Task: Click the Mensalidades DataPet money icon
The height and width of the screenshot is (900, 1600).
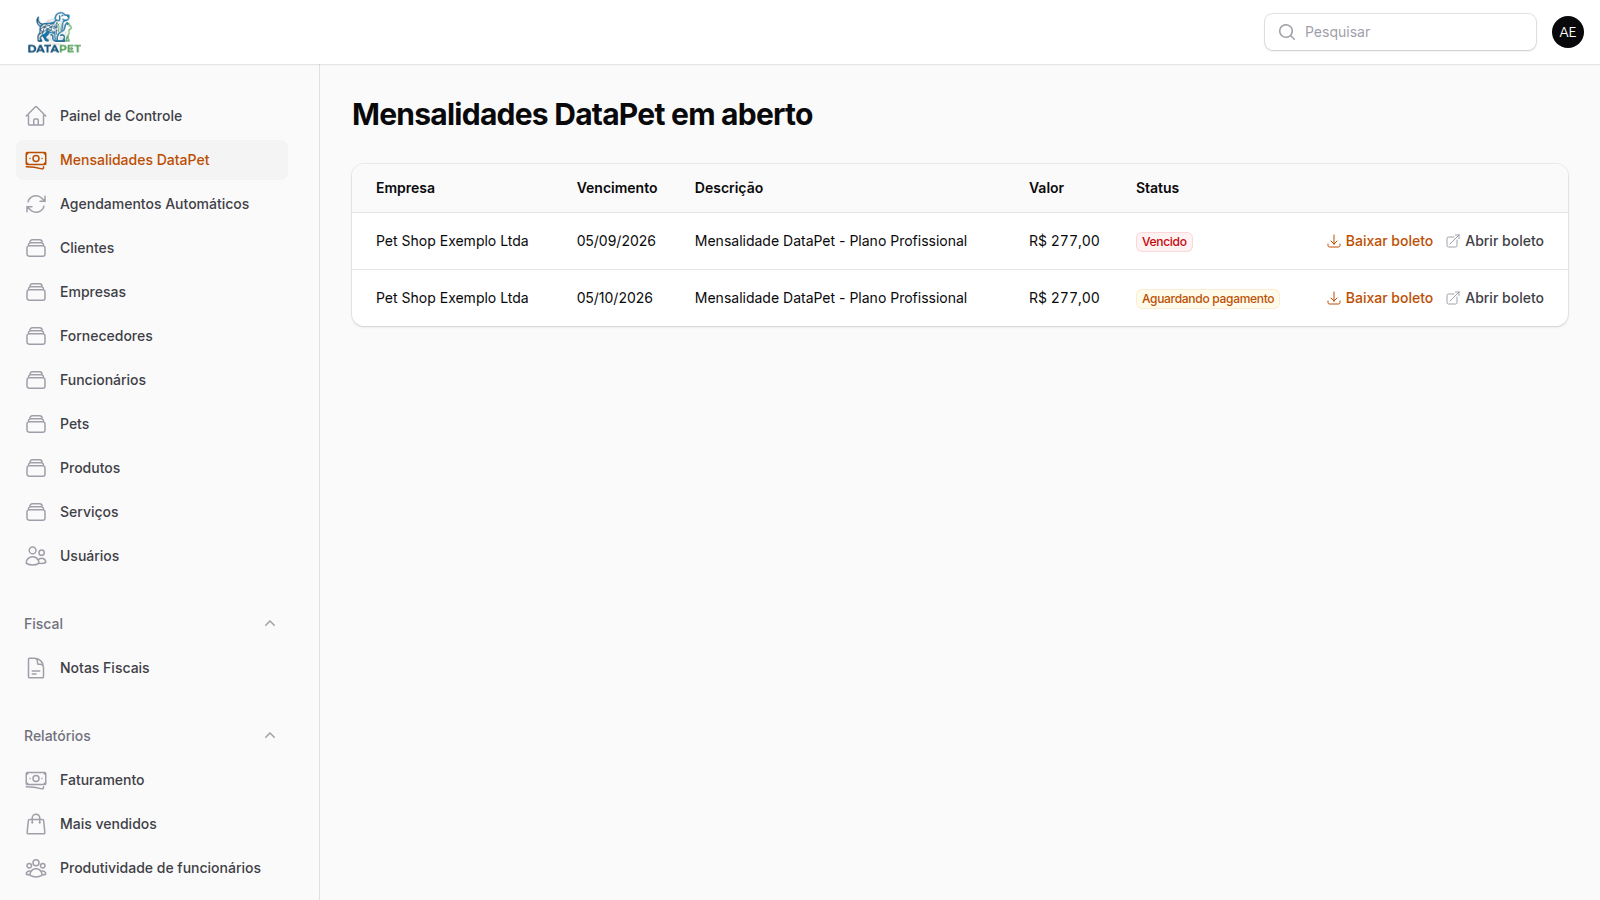Action: 36,160
